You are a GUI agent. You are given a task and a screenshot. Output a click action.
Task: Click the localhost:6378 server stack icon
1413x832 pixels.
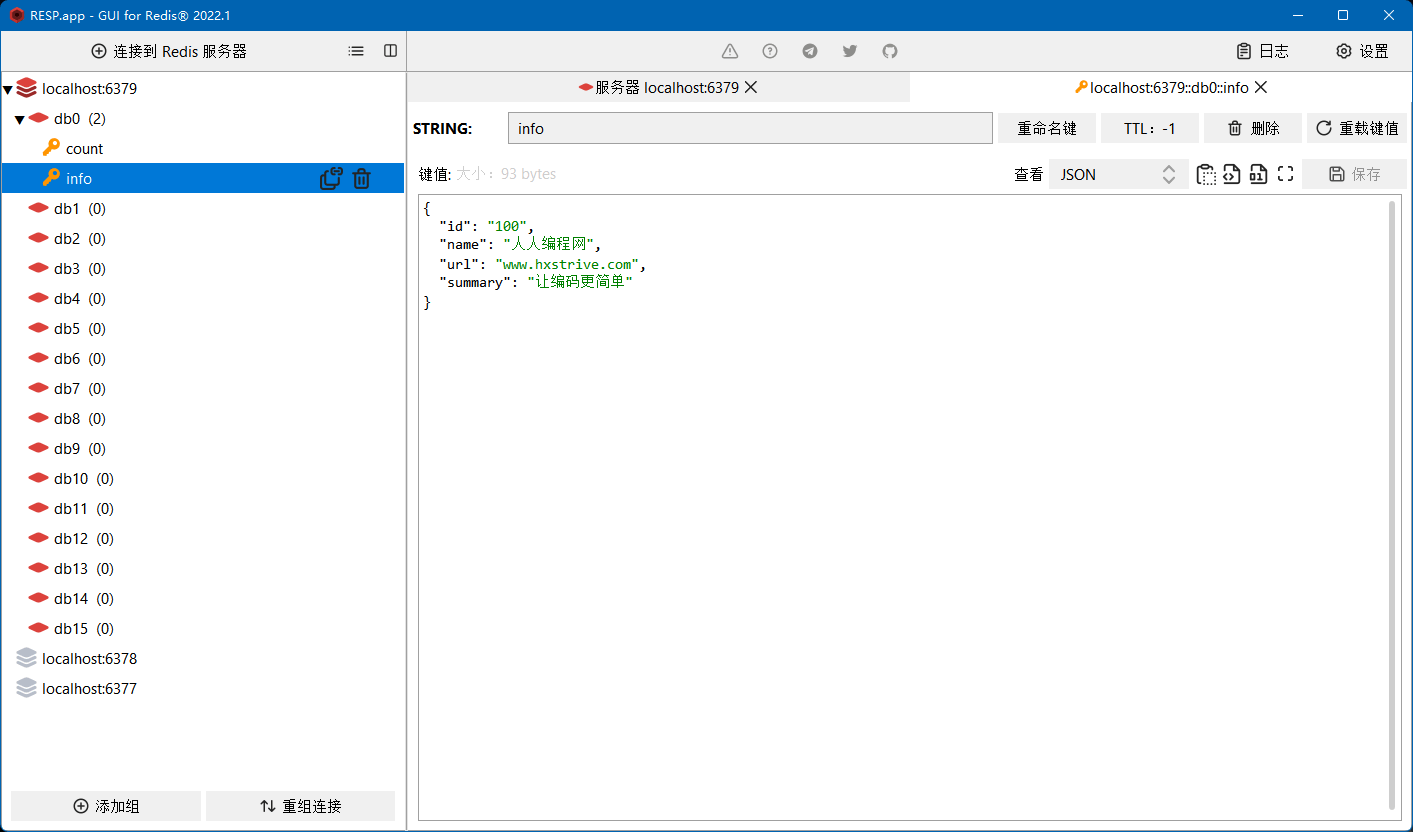coord(27,658)
